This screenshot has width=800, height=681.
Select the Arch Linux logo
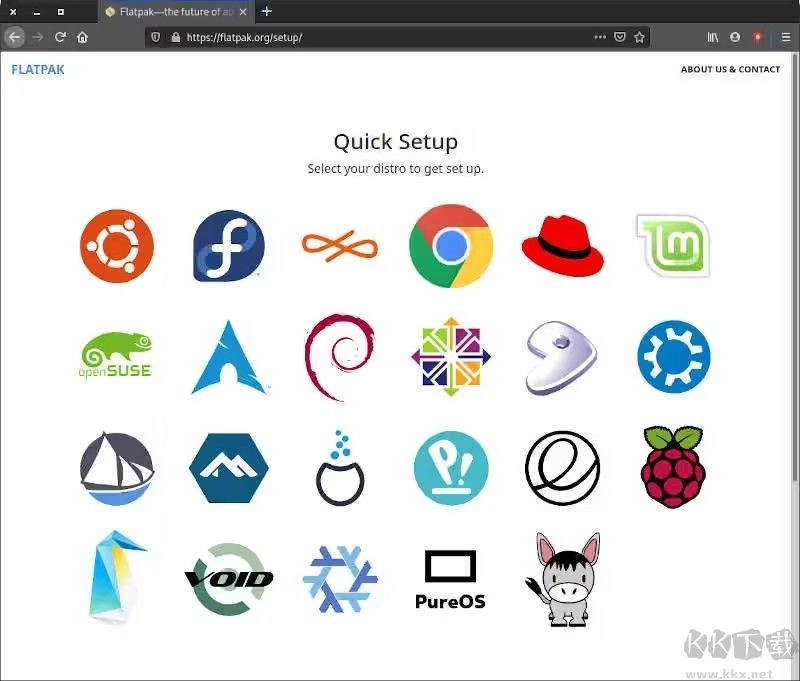point(229,357)
